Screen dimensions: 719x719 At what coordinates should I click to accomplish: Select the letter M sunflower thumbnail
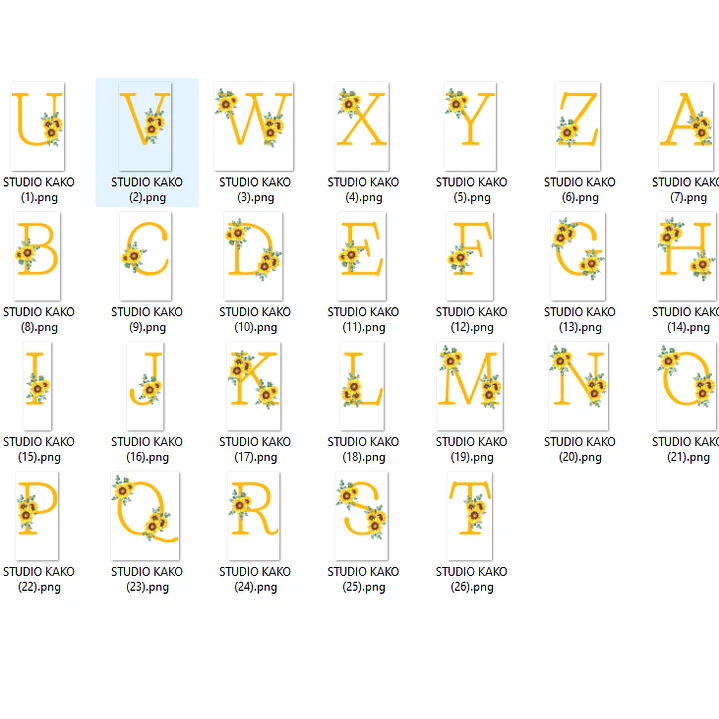pos(470,386)
